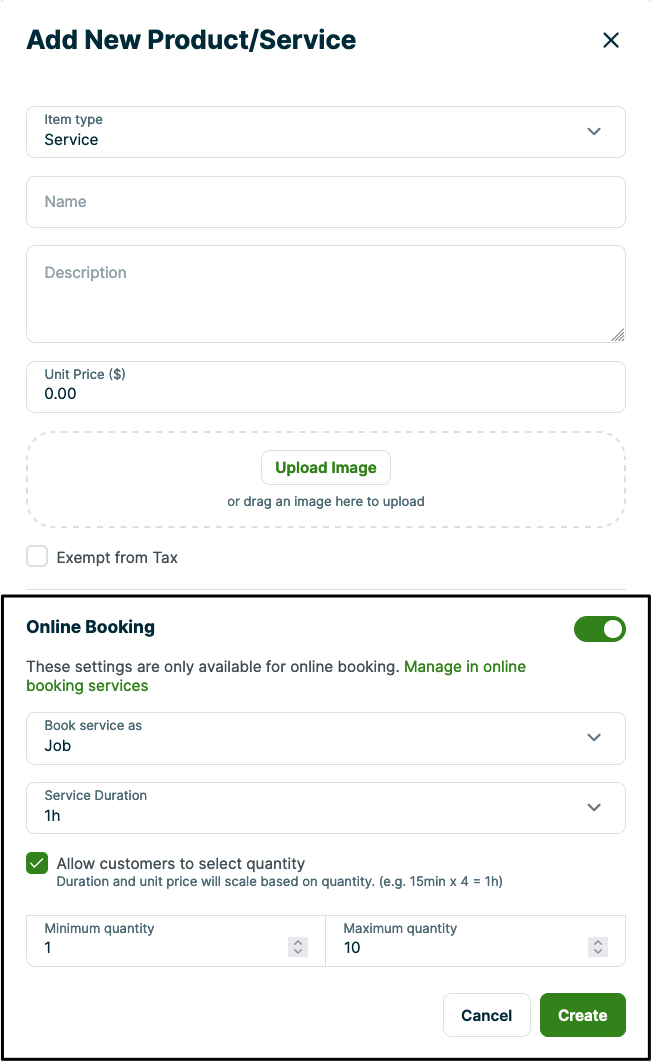Viewport: 651px width, 1062px height.
Task: Uncheck Allow customers to select quantity
Action: (37, 863)
